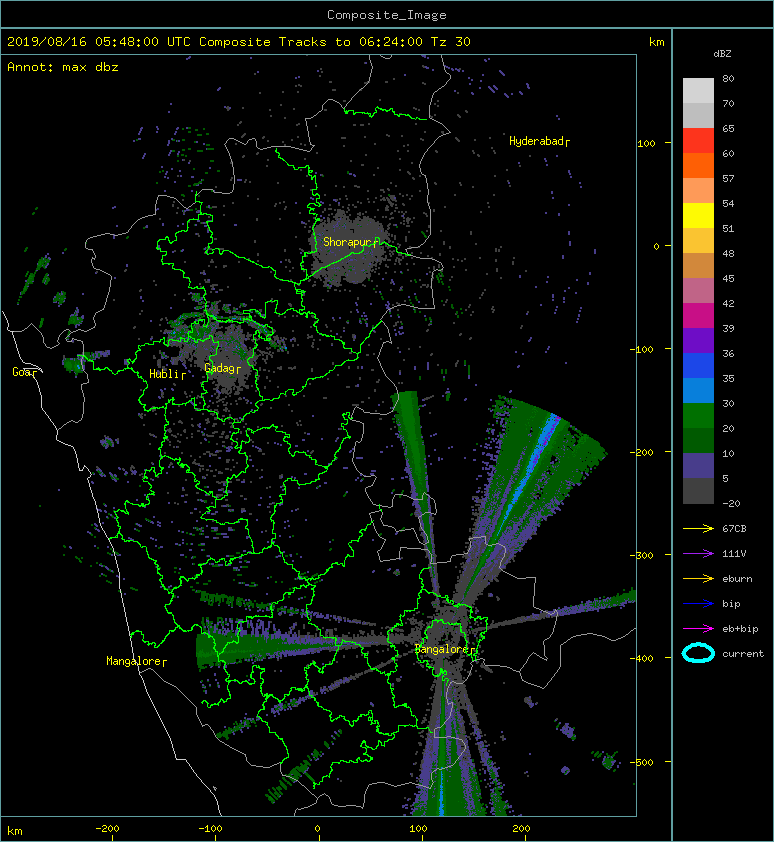Click the 200 tick on bottom km axis
This screenshot has width=774, height=842.
tap(521, 829)
